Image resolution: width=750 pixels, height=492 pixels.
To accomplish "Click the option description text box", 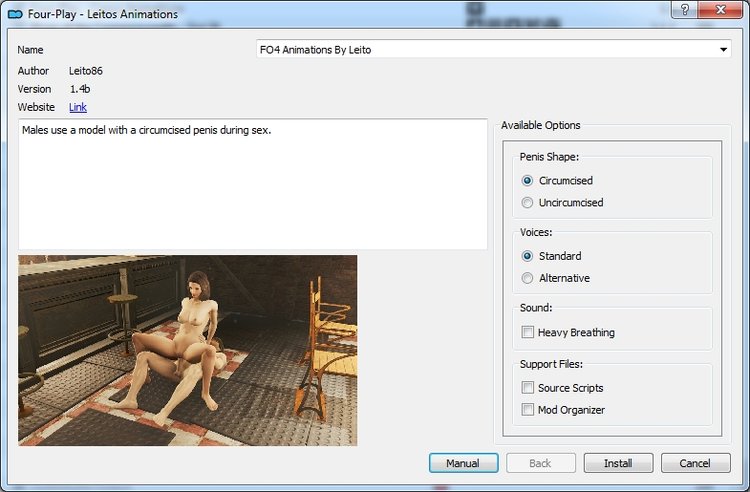I will click(x=253, y=184).
